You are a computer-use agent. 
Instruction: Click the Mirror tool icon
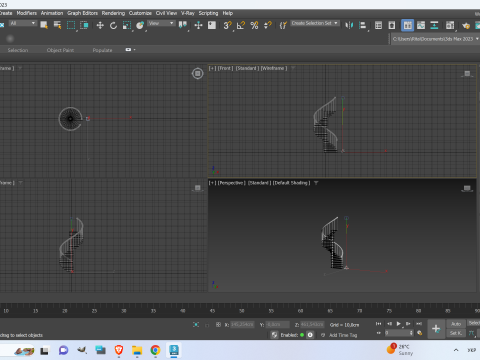349,25
